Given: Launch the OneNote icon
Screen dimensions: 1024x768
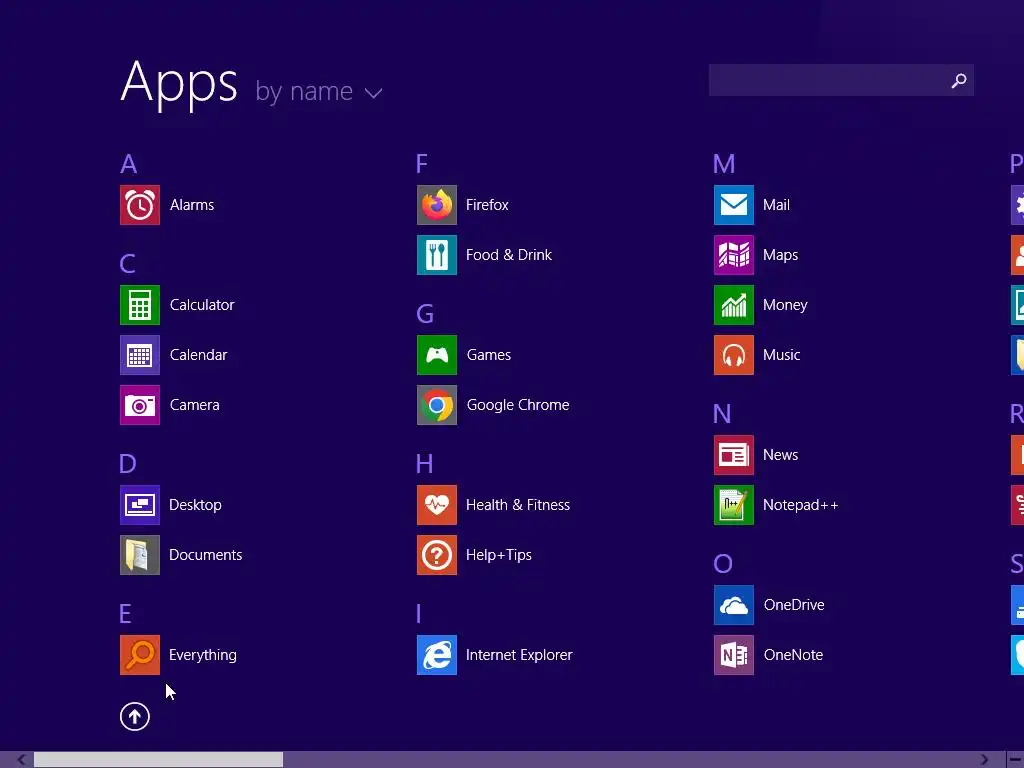Looking at the screenshot, I should pyautogui.click(x=734, y=655).
